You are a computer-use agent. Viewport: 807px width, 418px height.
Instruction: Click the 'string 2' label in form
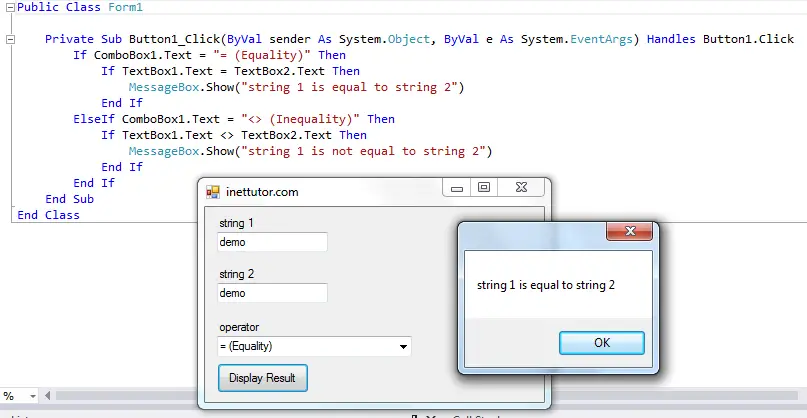(x=236, y=274)
